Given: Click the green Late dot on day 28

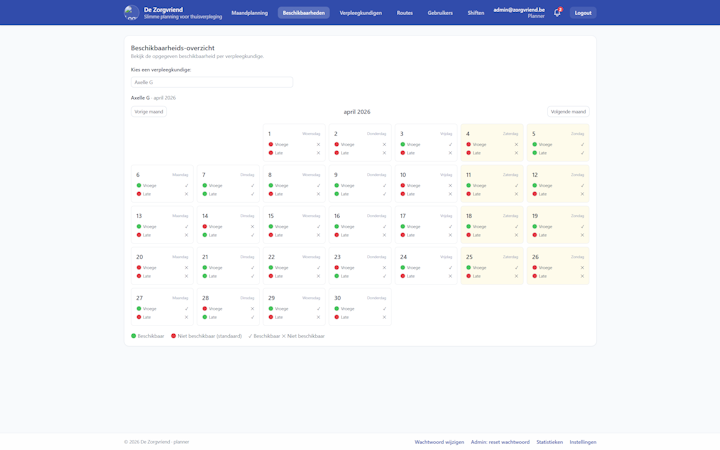Looking at the screenshot, I should coord(205,317).
